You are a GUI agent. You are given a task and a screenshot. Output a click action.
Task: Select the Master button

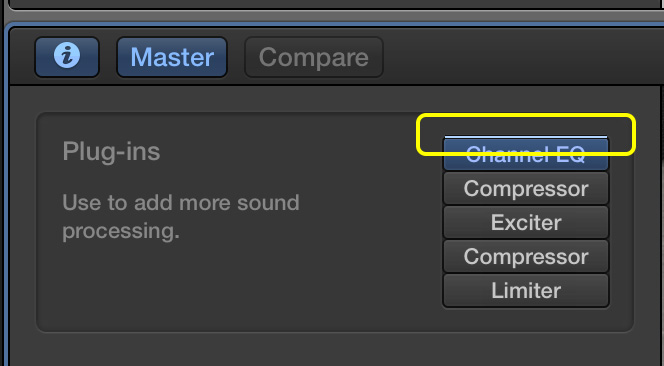(172, 57)
